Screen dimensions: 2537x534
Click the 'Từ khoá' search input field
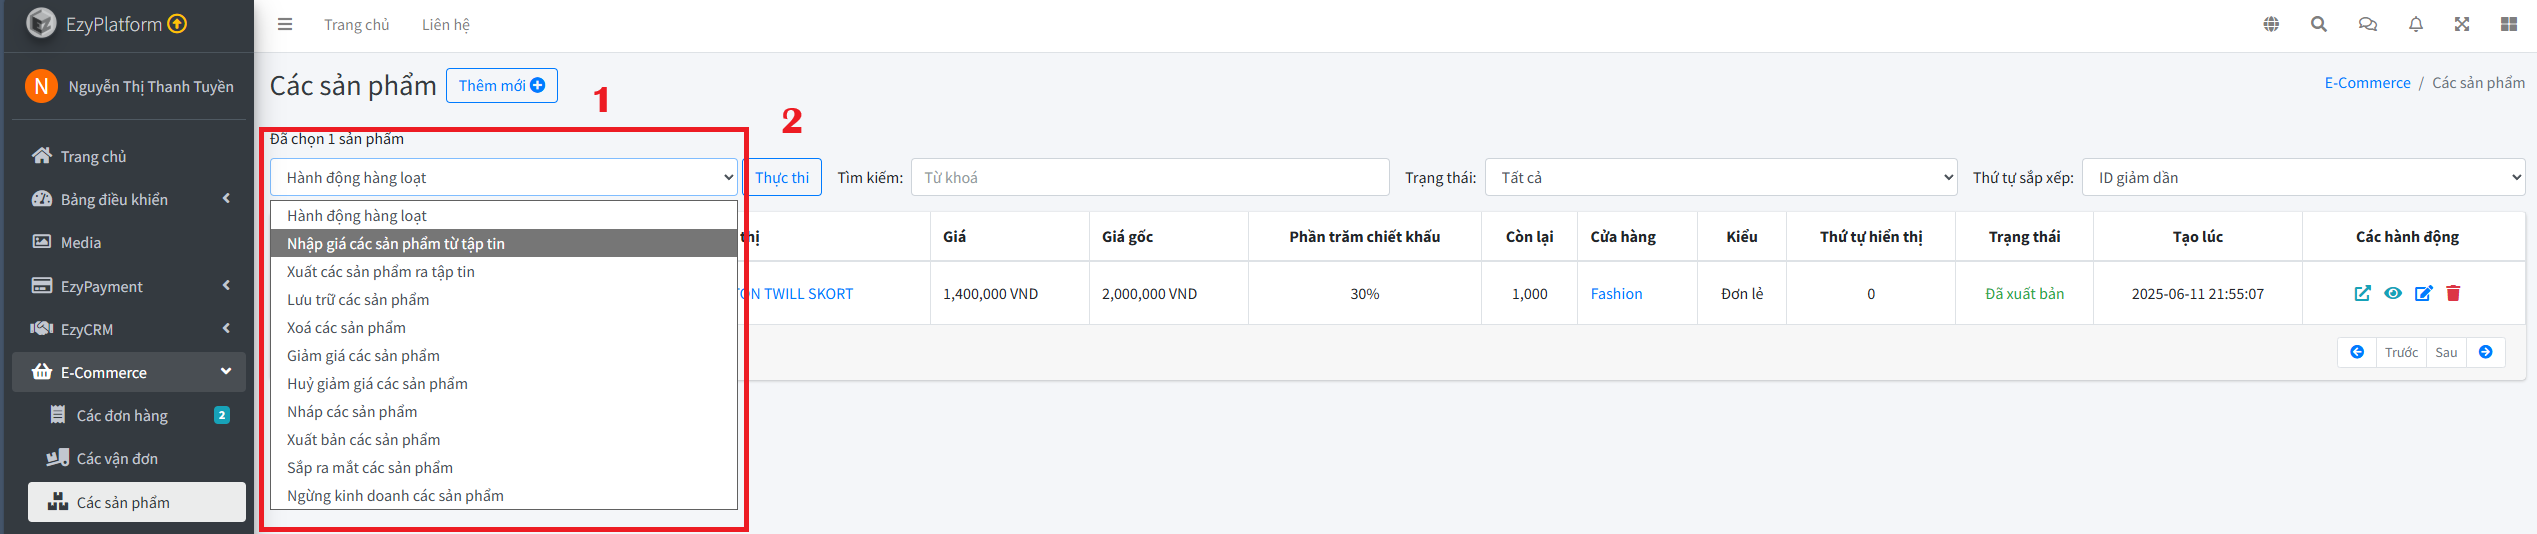[1149, 178]
